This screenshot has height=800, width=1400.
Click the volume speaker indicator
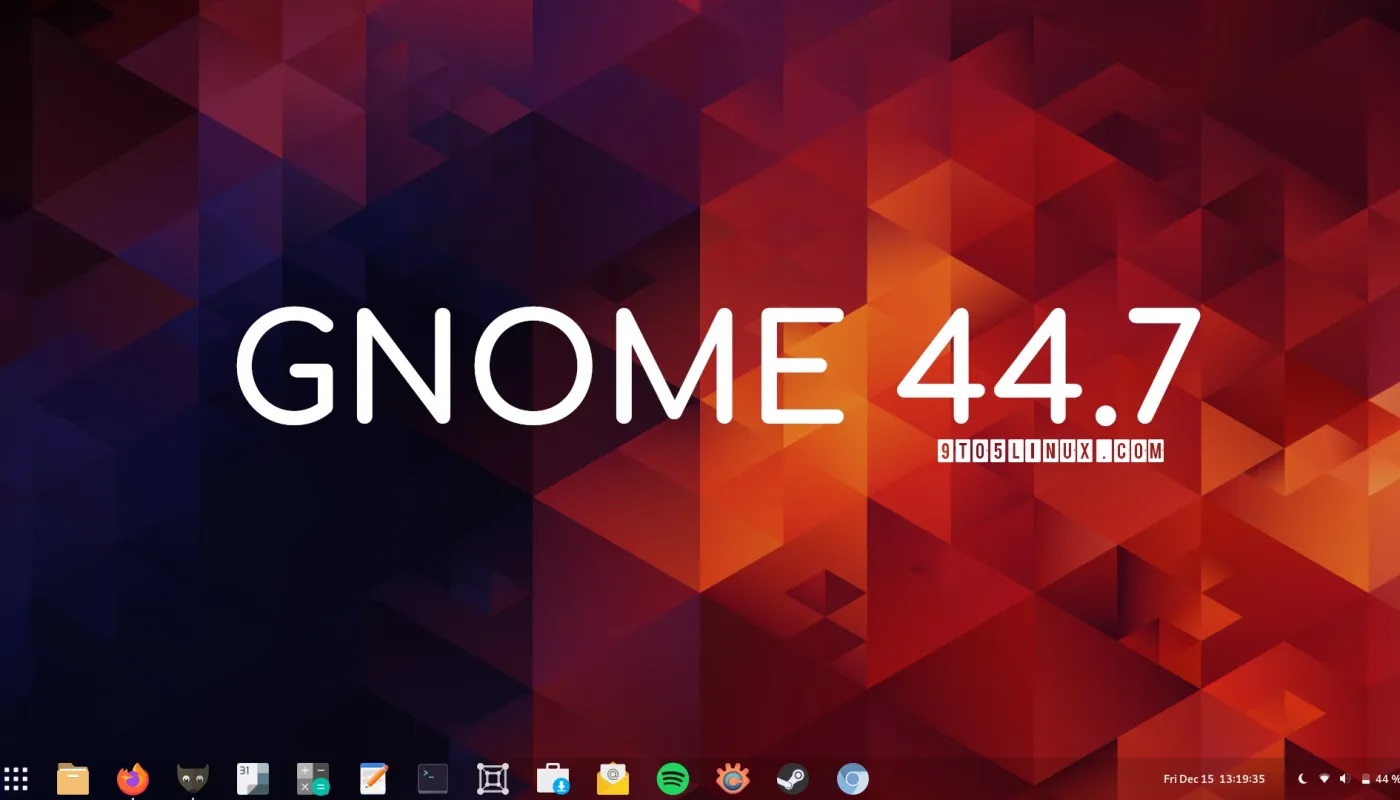(1345, 779)
